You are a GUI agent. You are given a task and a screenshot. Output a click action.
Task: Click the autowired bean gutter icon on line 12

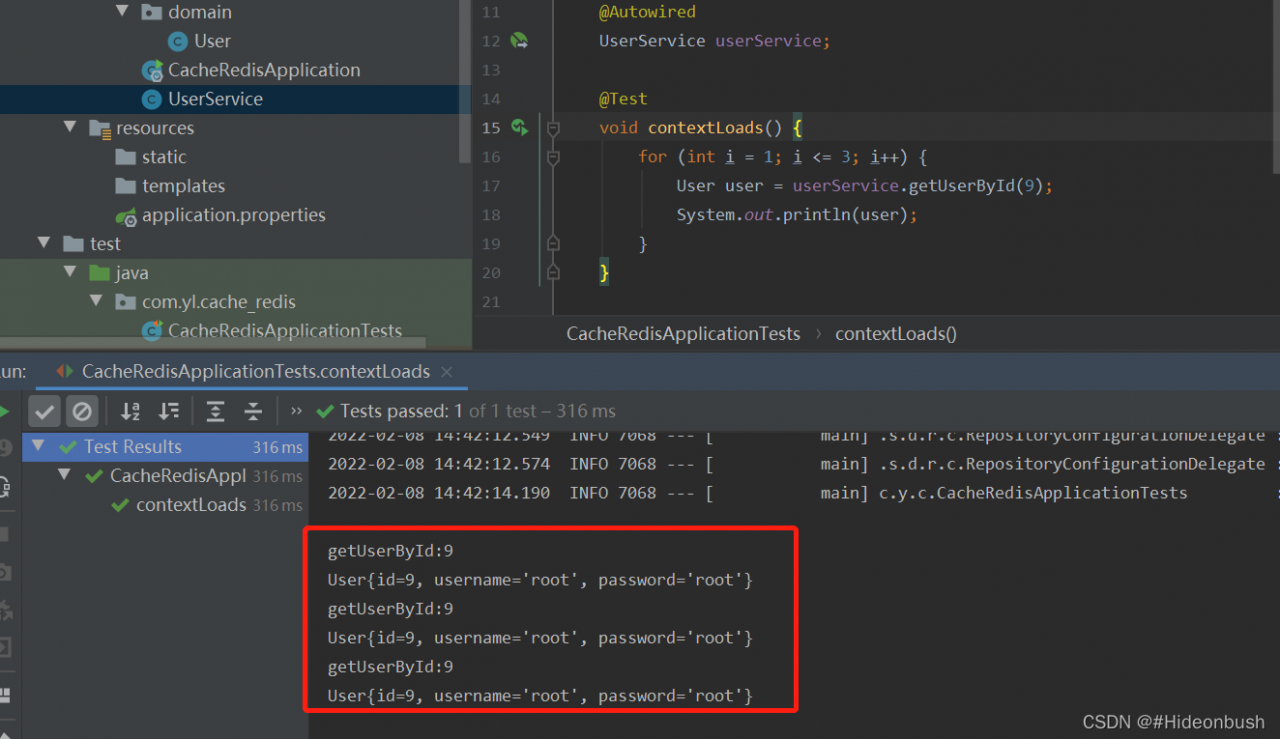pos(519,41)
